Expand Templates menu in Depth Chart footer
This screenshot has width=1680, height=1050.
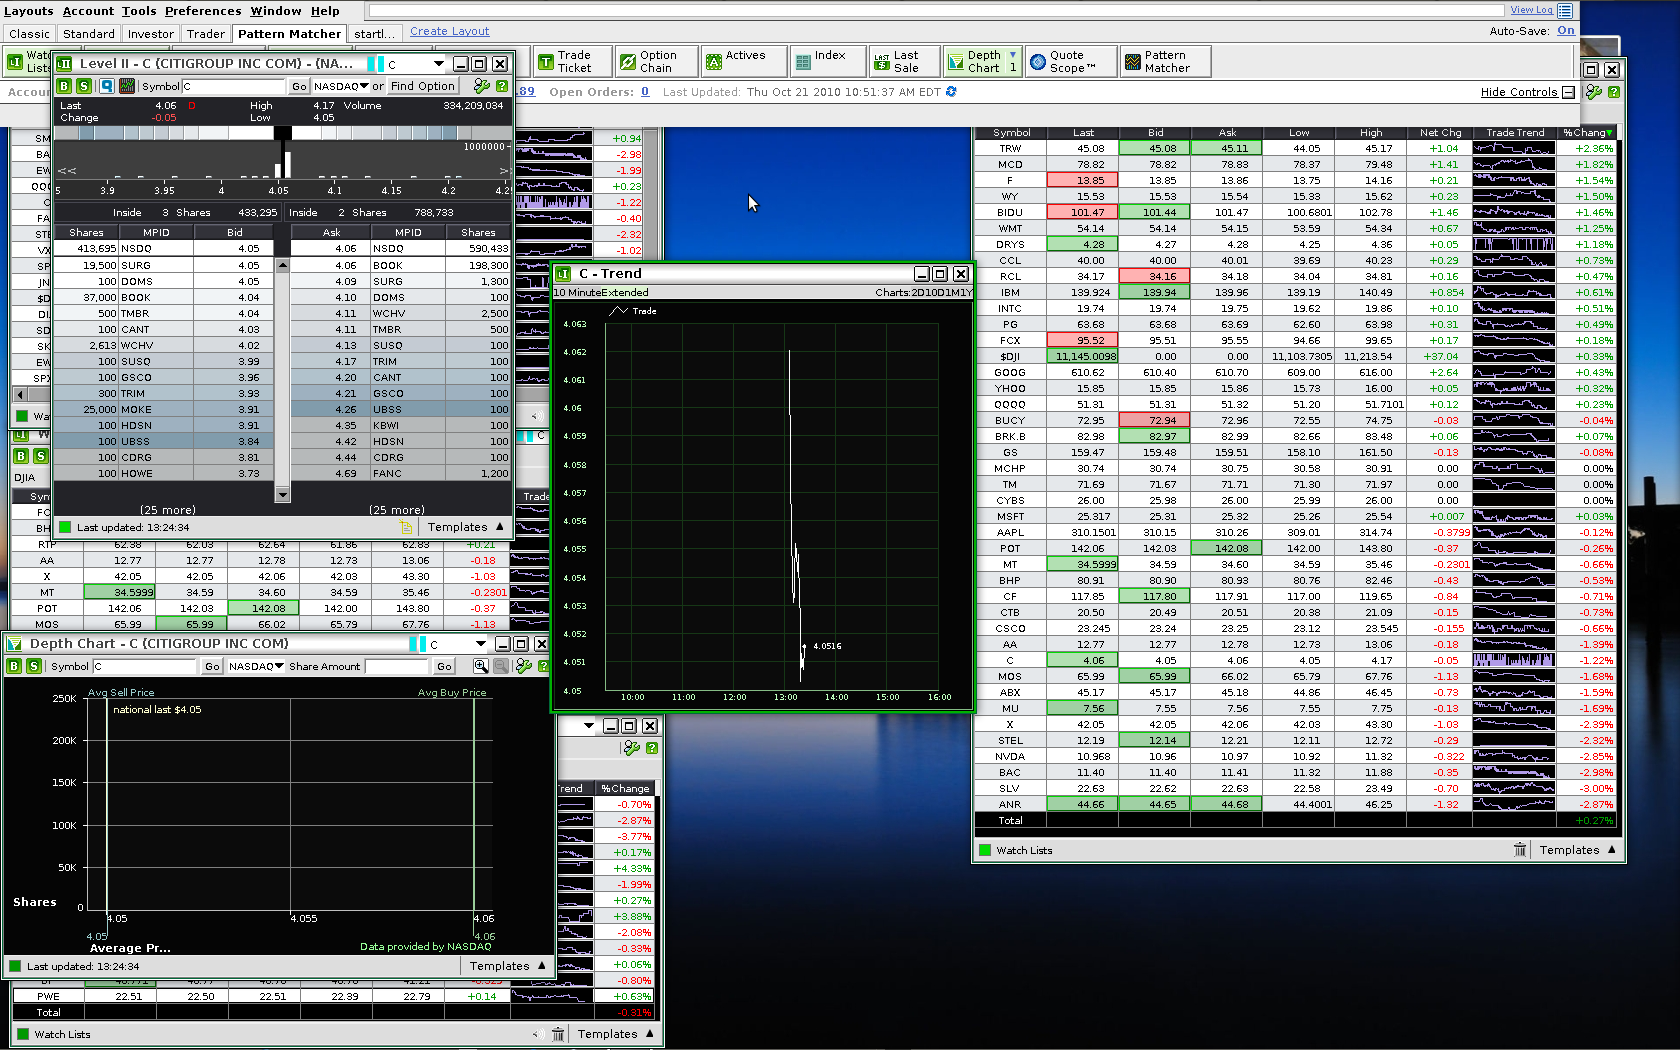point(508,966)
